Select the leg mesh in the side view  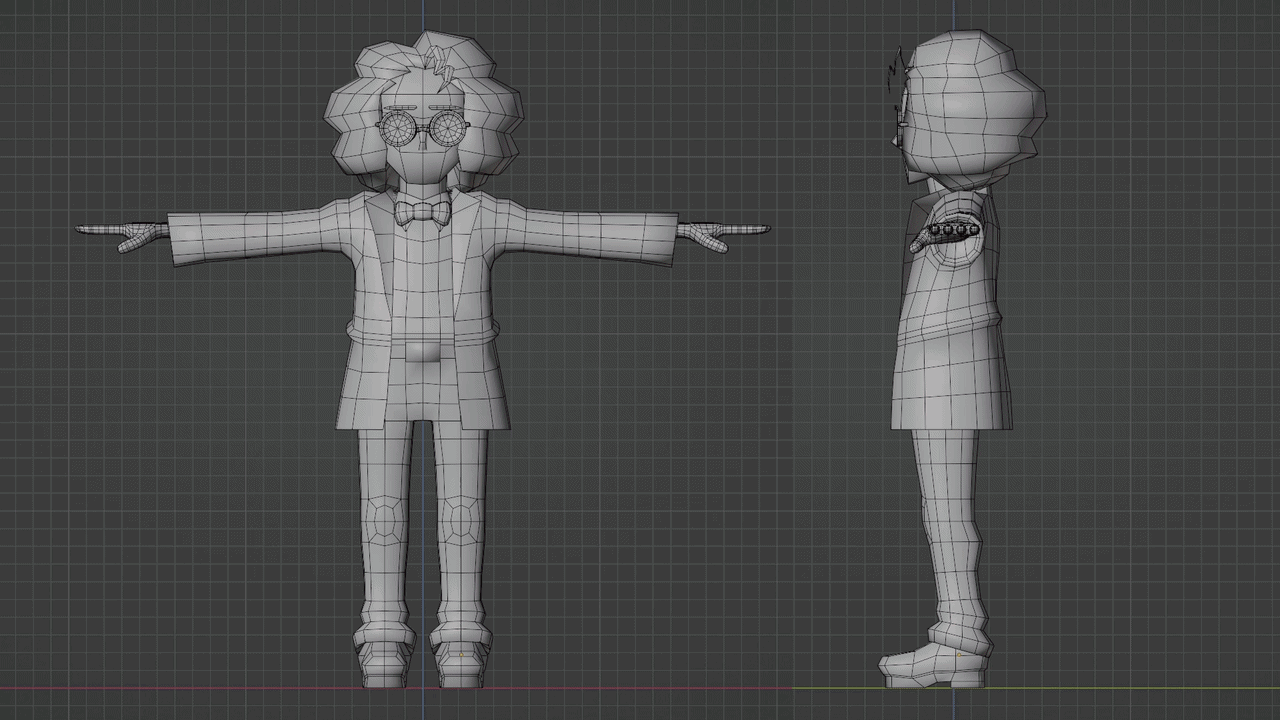945,520
